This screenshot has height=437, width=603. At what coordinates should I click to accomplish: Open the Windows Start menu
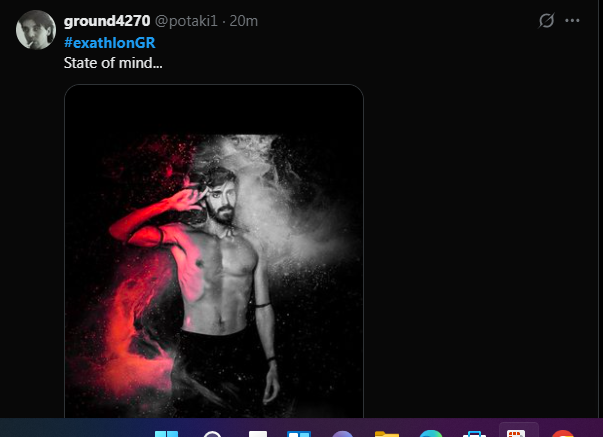pos(167,433)
